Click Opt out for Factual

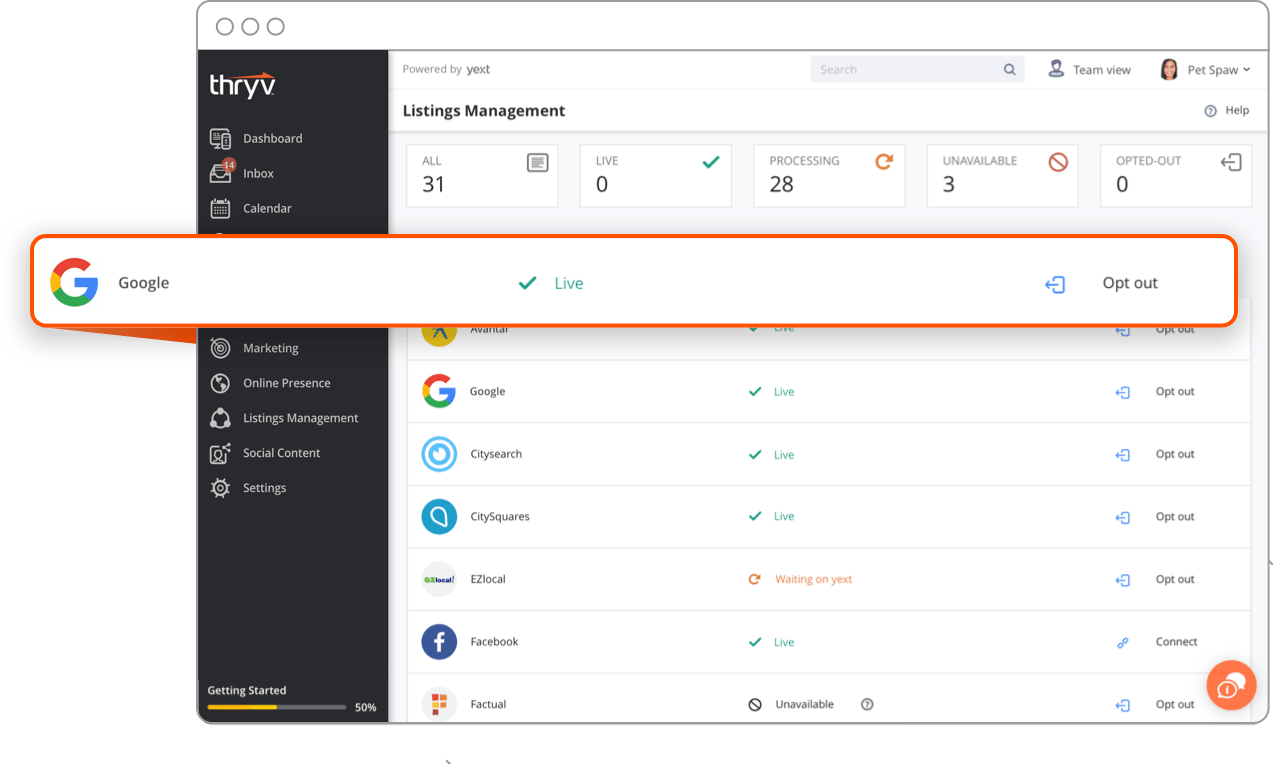point(1175,704)
